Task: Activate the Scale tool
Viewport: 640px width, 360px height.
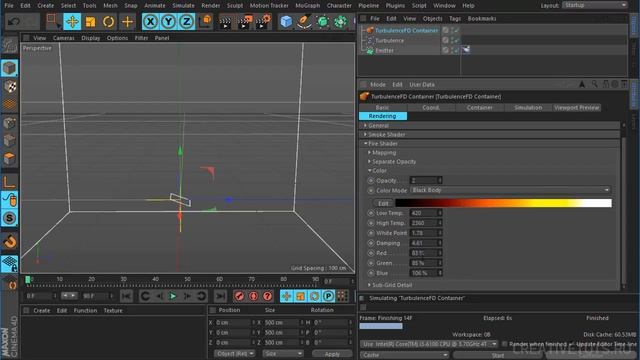Action: [90, 21]
